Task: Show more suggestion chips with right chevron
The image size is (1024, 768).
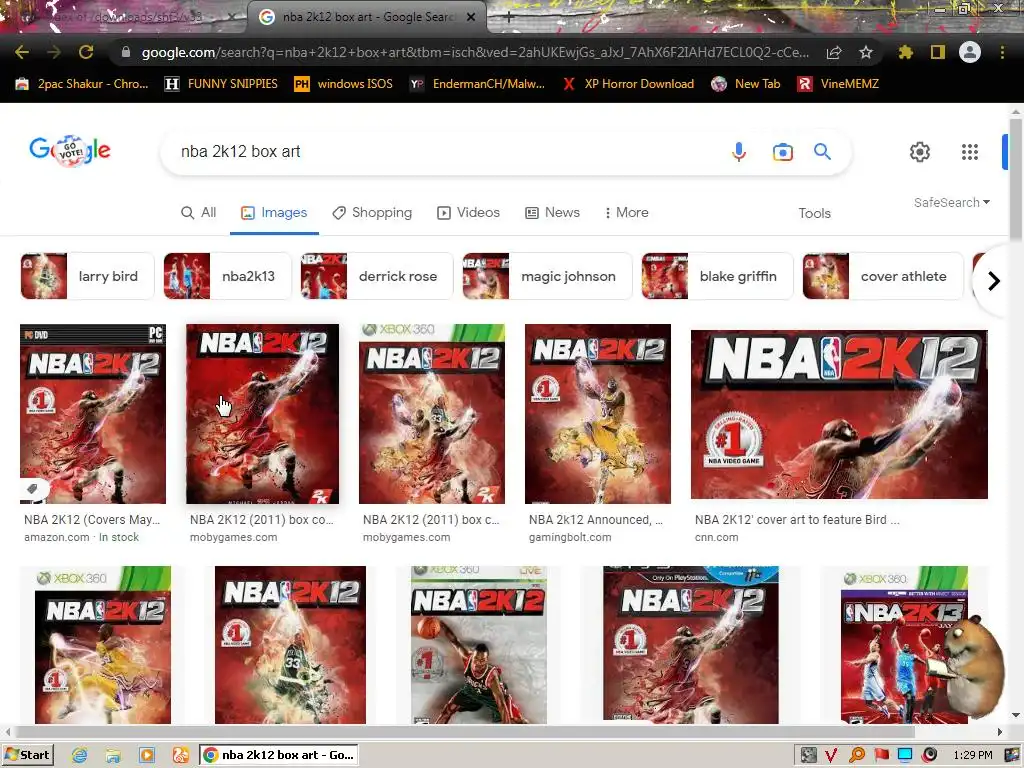Action: coord(993,281)
